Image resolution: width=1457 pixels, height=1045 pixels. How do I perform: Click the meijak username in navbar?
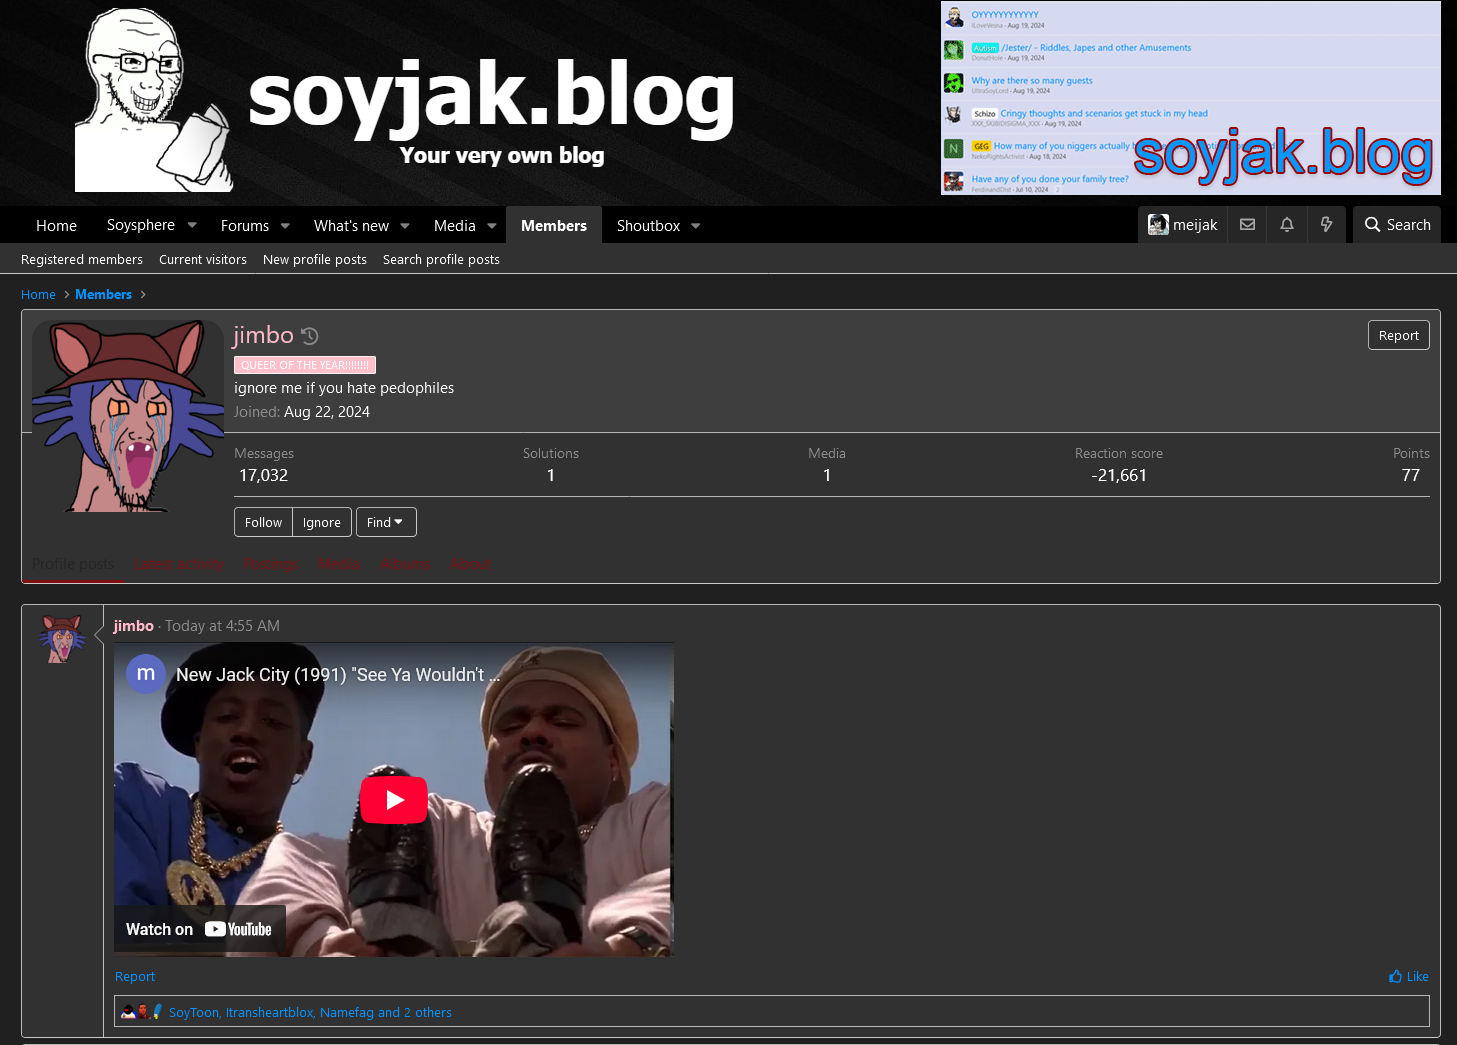click(x=1195, y=225)
